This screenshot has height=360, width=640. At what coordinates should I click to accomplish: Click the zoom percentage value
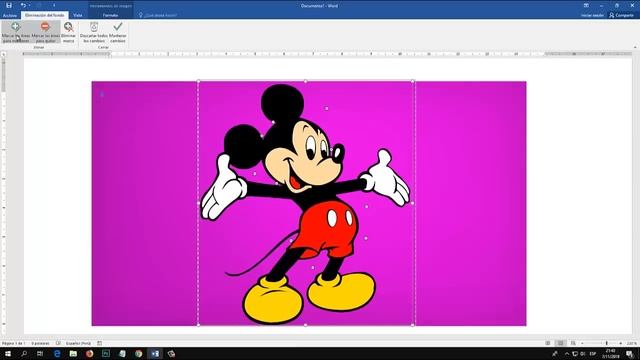tap(631, 343)
